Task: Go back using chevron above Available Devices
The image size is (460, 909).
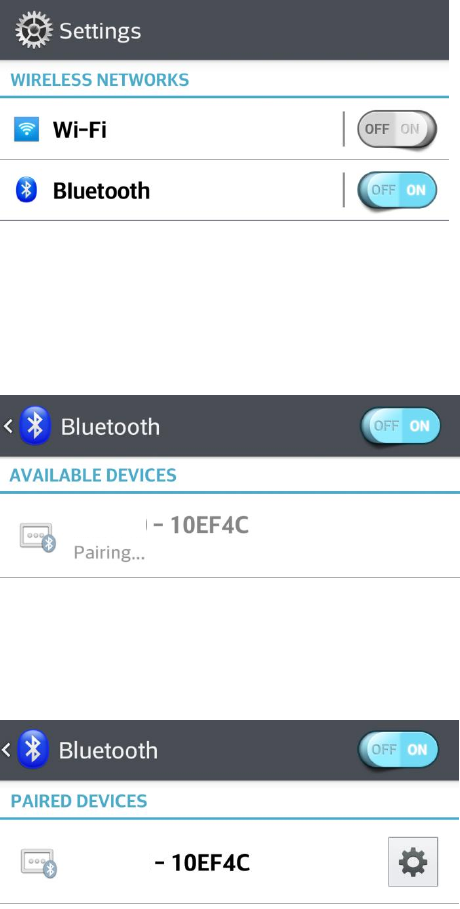Action: click(8, 426)
